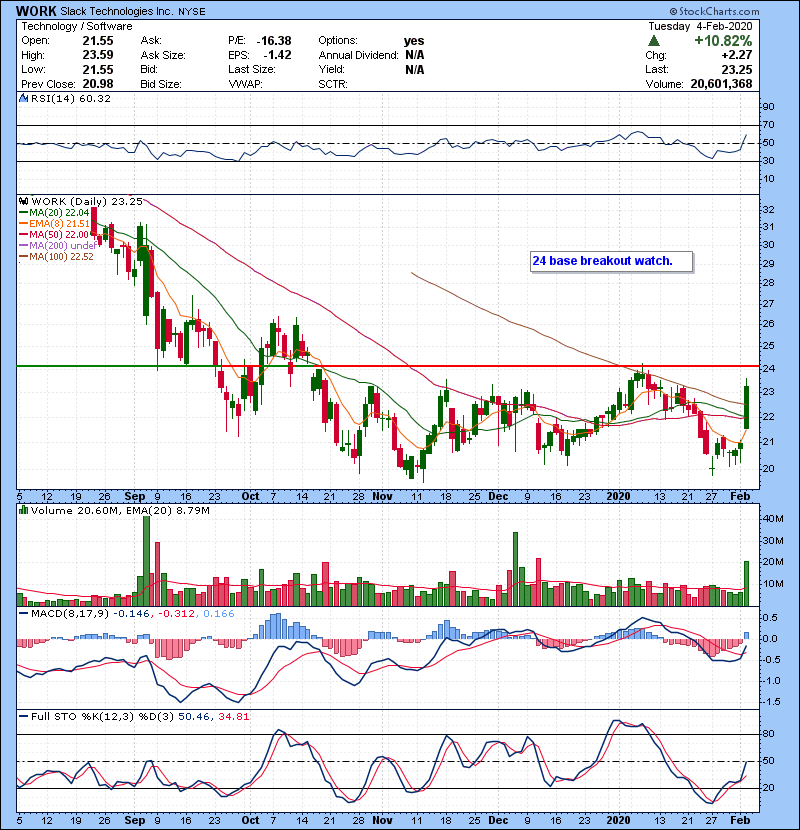Select the Open value 21.55
The image size is (800, 830).
click(x=98, y=41)
